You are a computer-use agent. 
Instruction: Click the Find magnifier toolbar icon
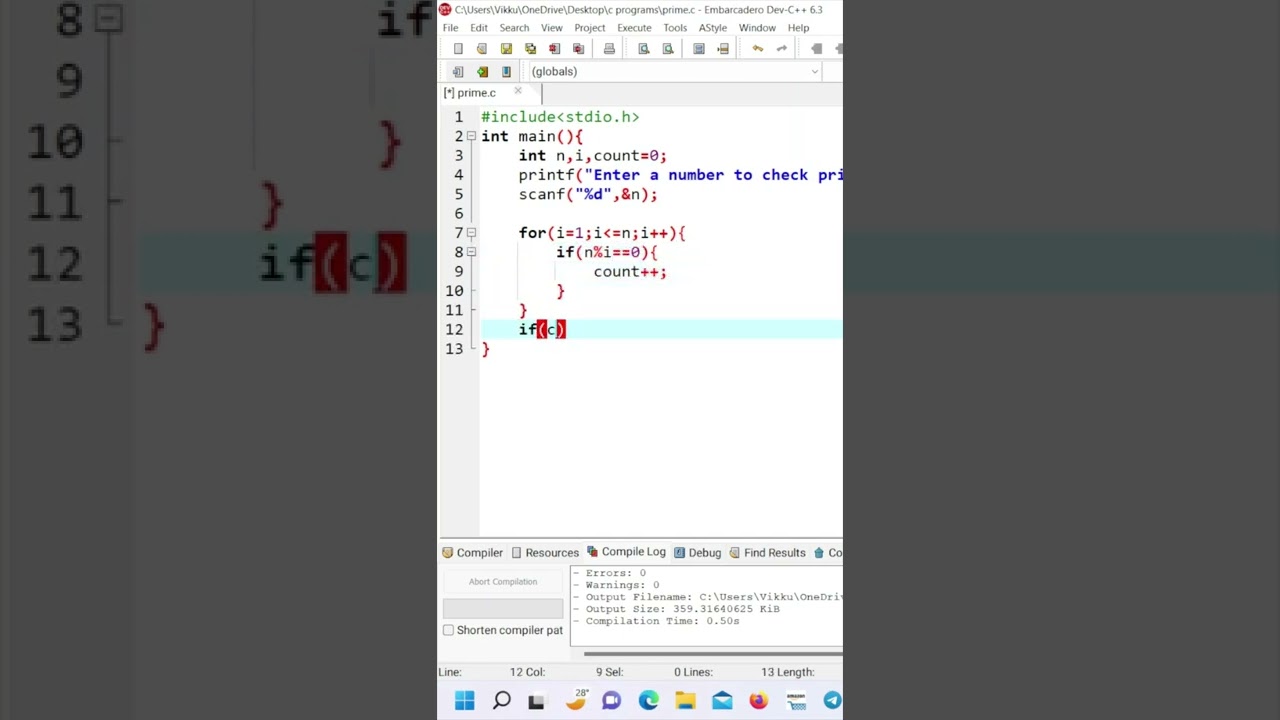coord(644,49)
